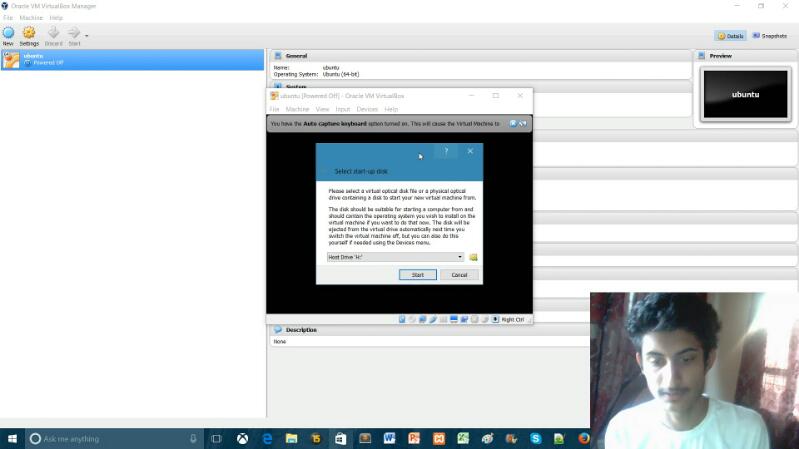Viewport: 799px width, 449px height.
Task: Open File Explorer from taskbar
Action: [x=291, y=439]
